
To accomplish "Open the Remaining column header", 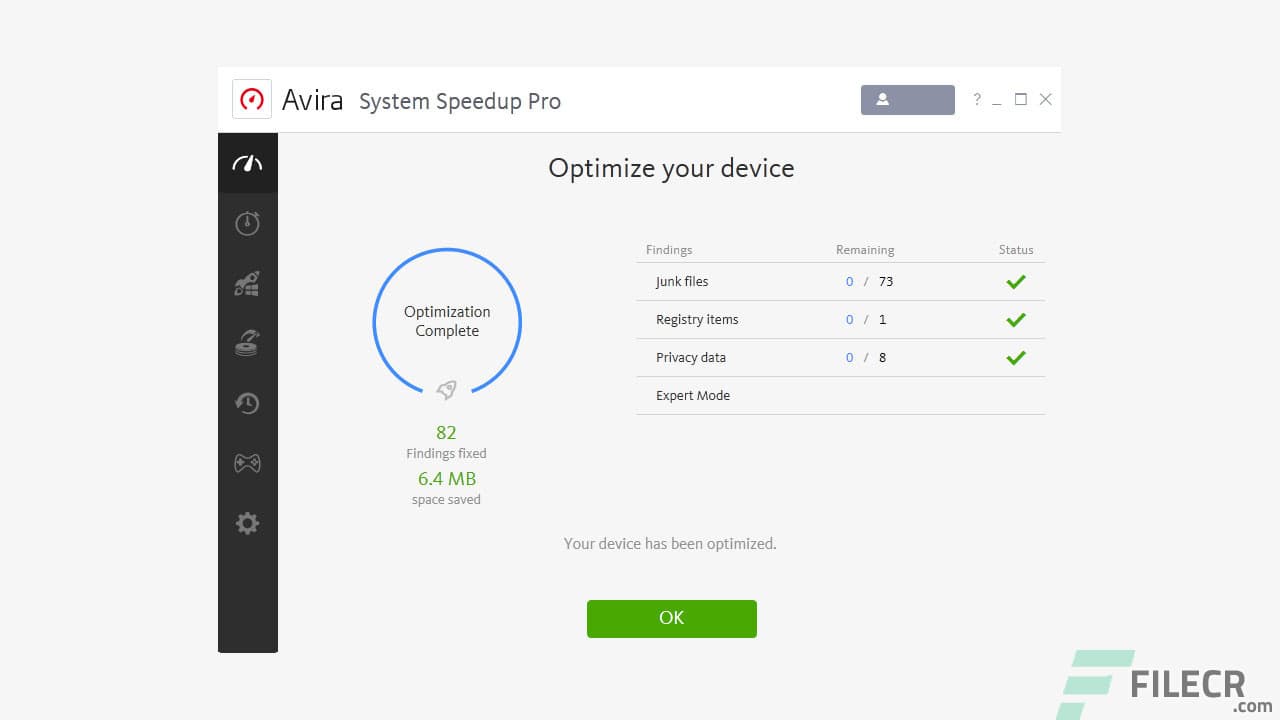I will [x=864, y=249].
